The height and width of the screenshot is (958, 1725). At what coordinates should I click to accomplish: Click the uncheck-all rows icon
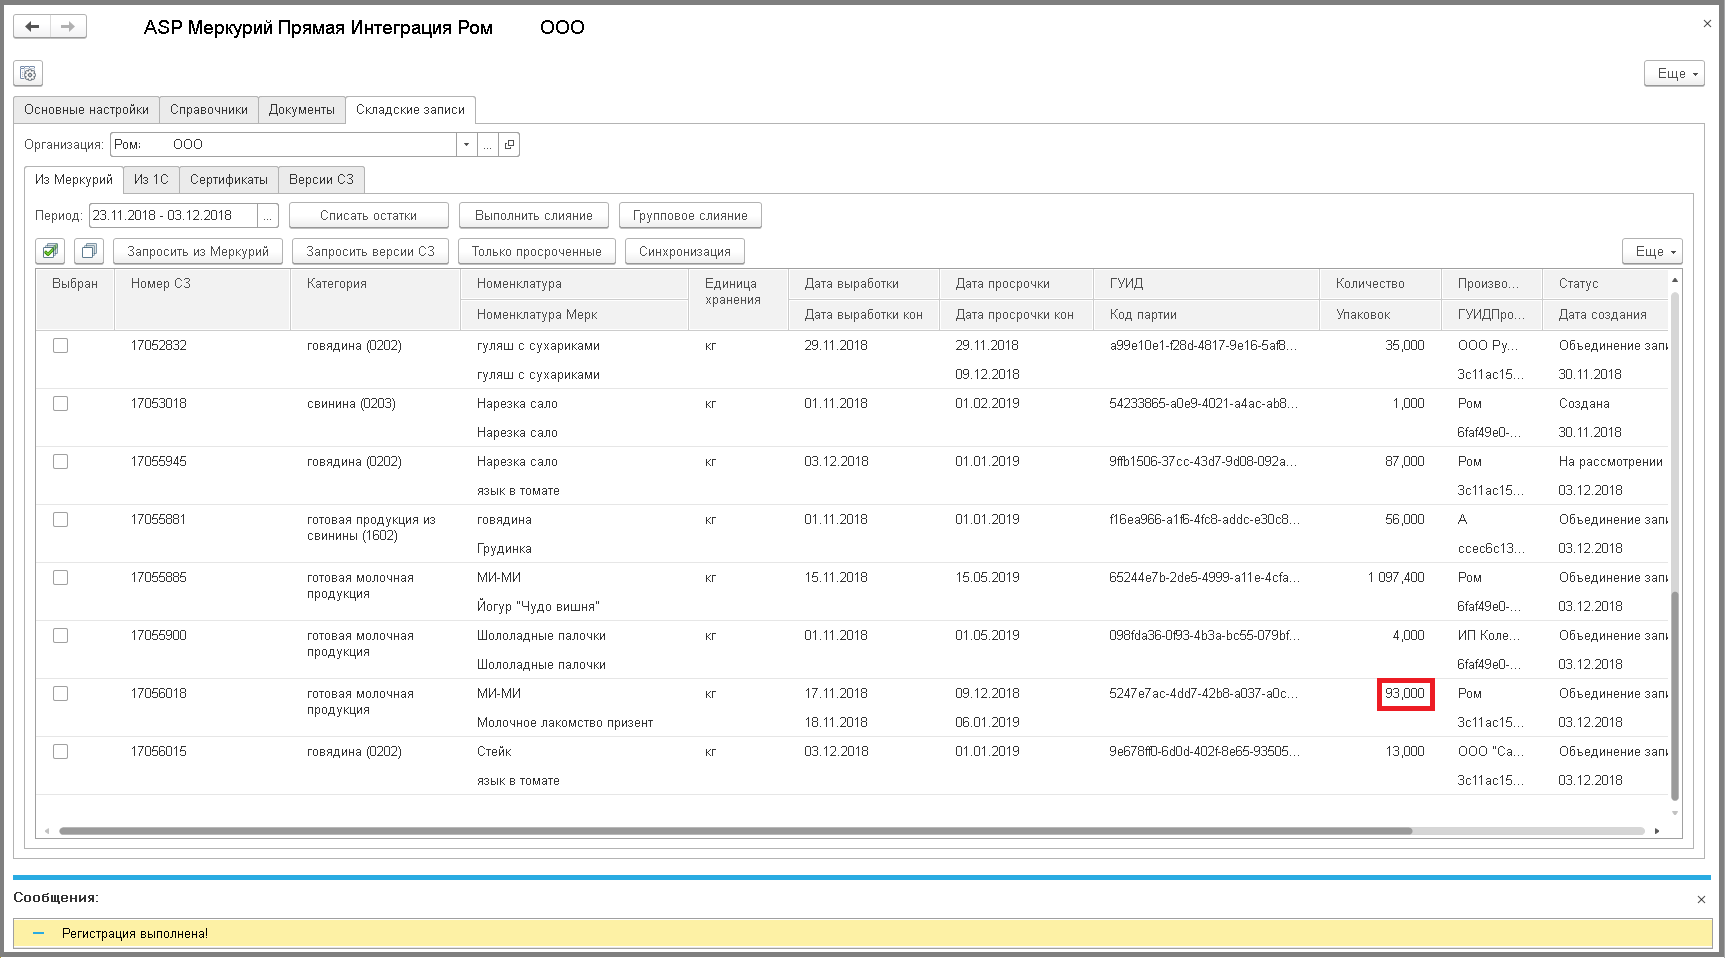pos(89,251)
